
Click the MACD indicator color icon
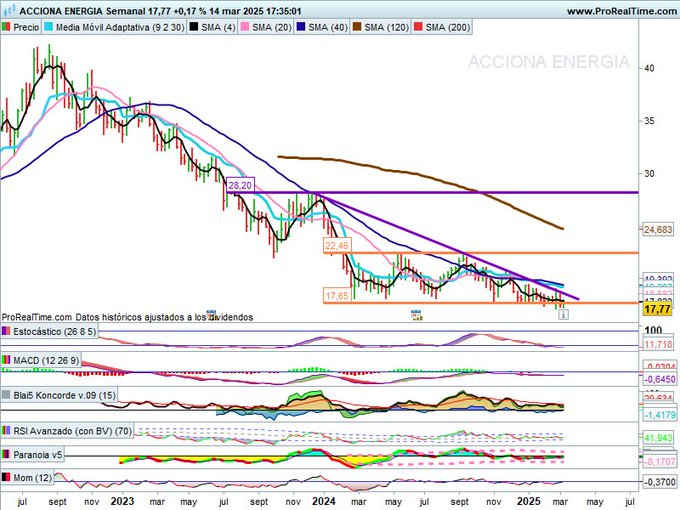point(6,360)
